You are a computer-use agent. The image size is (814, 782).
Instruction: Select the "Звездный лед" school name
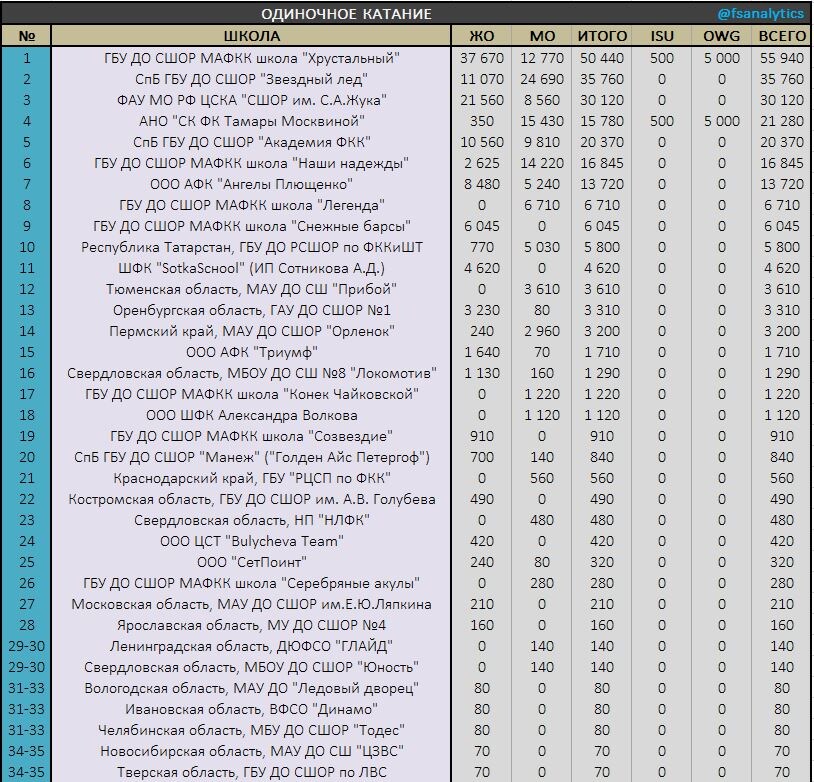251,79
